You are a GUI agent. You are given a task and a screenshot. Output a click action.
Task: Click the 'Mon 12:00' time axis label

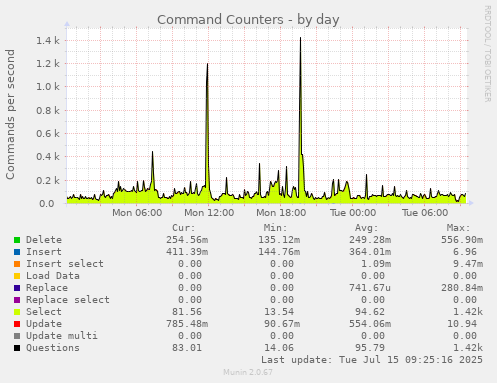click(209, 213)
